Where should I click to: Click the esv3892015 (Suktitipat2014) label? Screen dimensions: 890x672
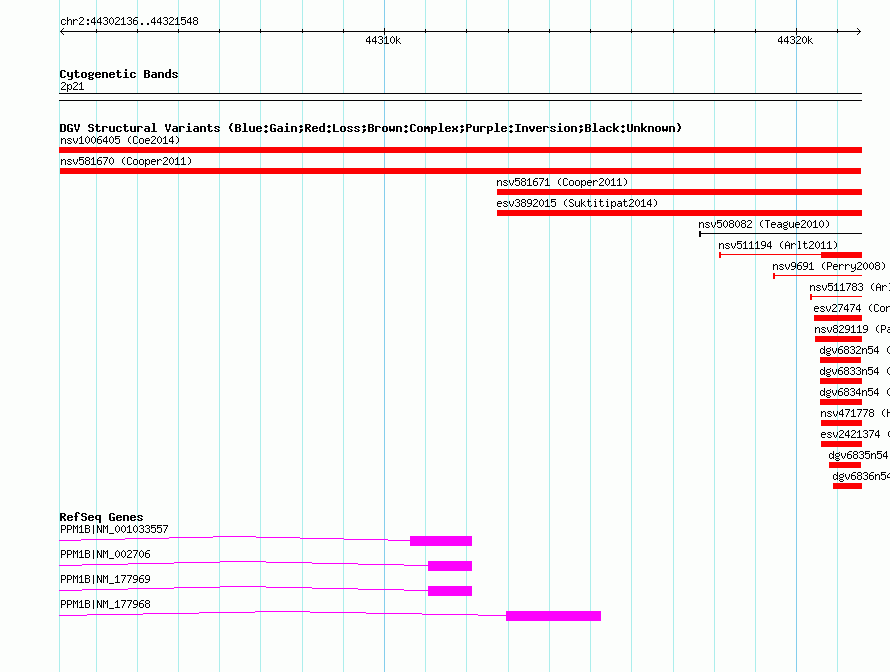pos(577,203)
